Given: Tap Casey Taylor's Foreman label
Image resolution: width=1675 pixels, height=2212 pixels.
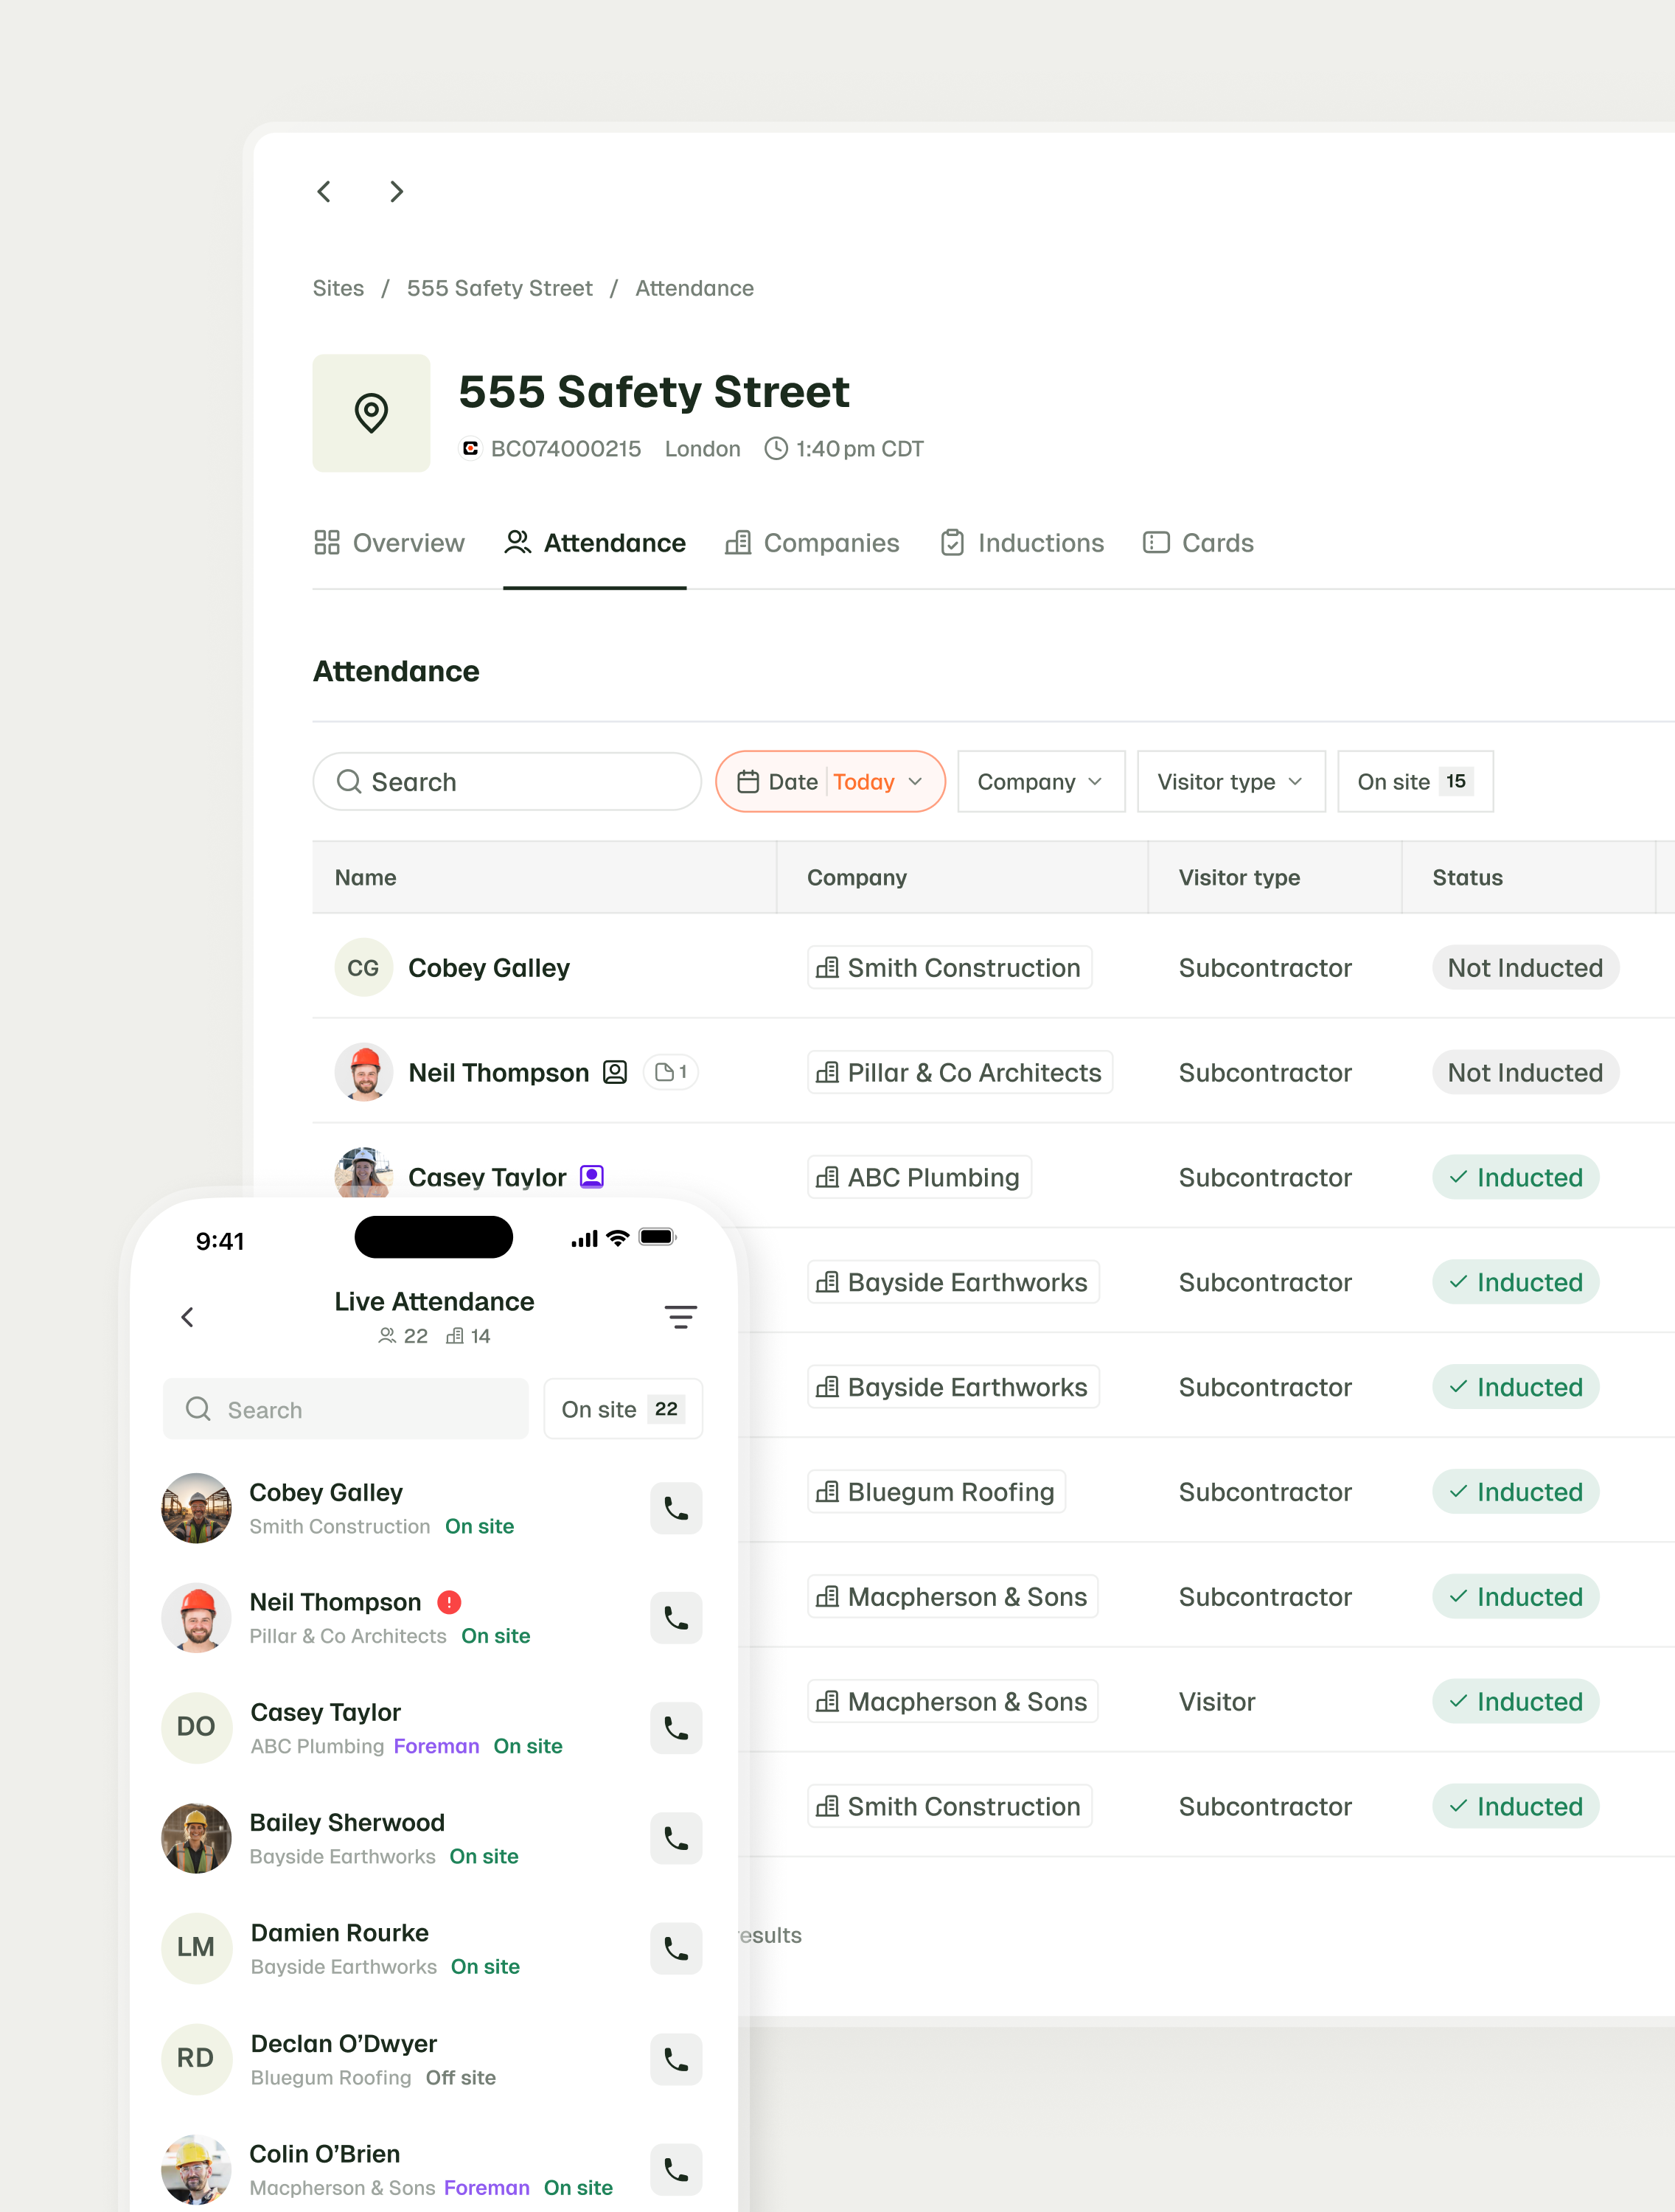Looking at the screenshot, I should point(436,1746).
